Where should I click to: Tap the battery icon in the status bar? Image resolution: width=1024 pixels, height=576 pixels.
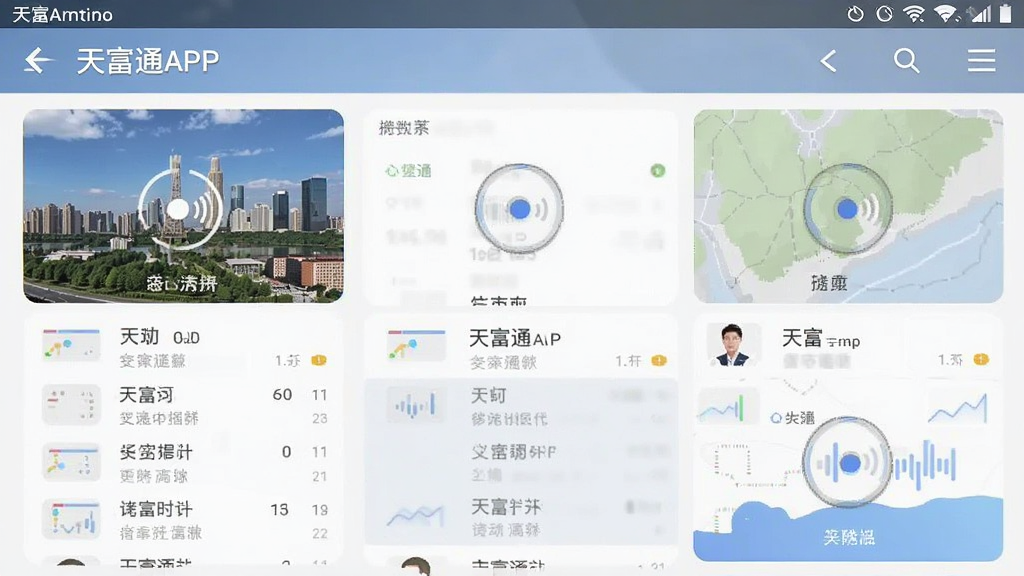point(1006,14)
